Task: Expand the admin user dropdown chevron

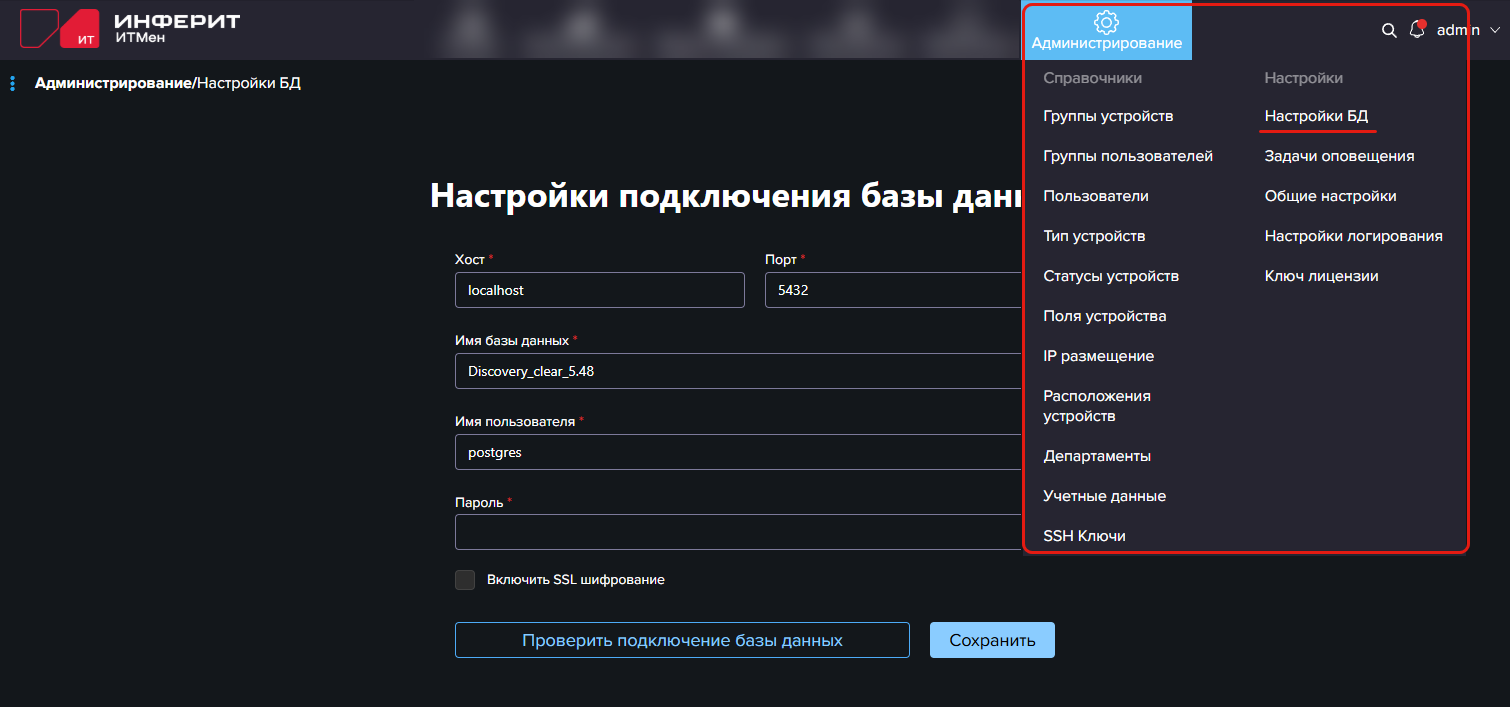Action: point(1495,31)
